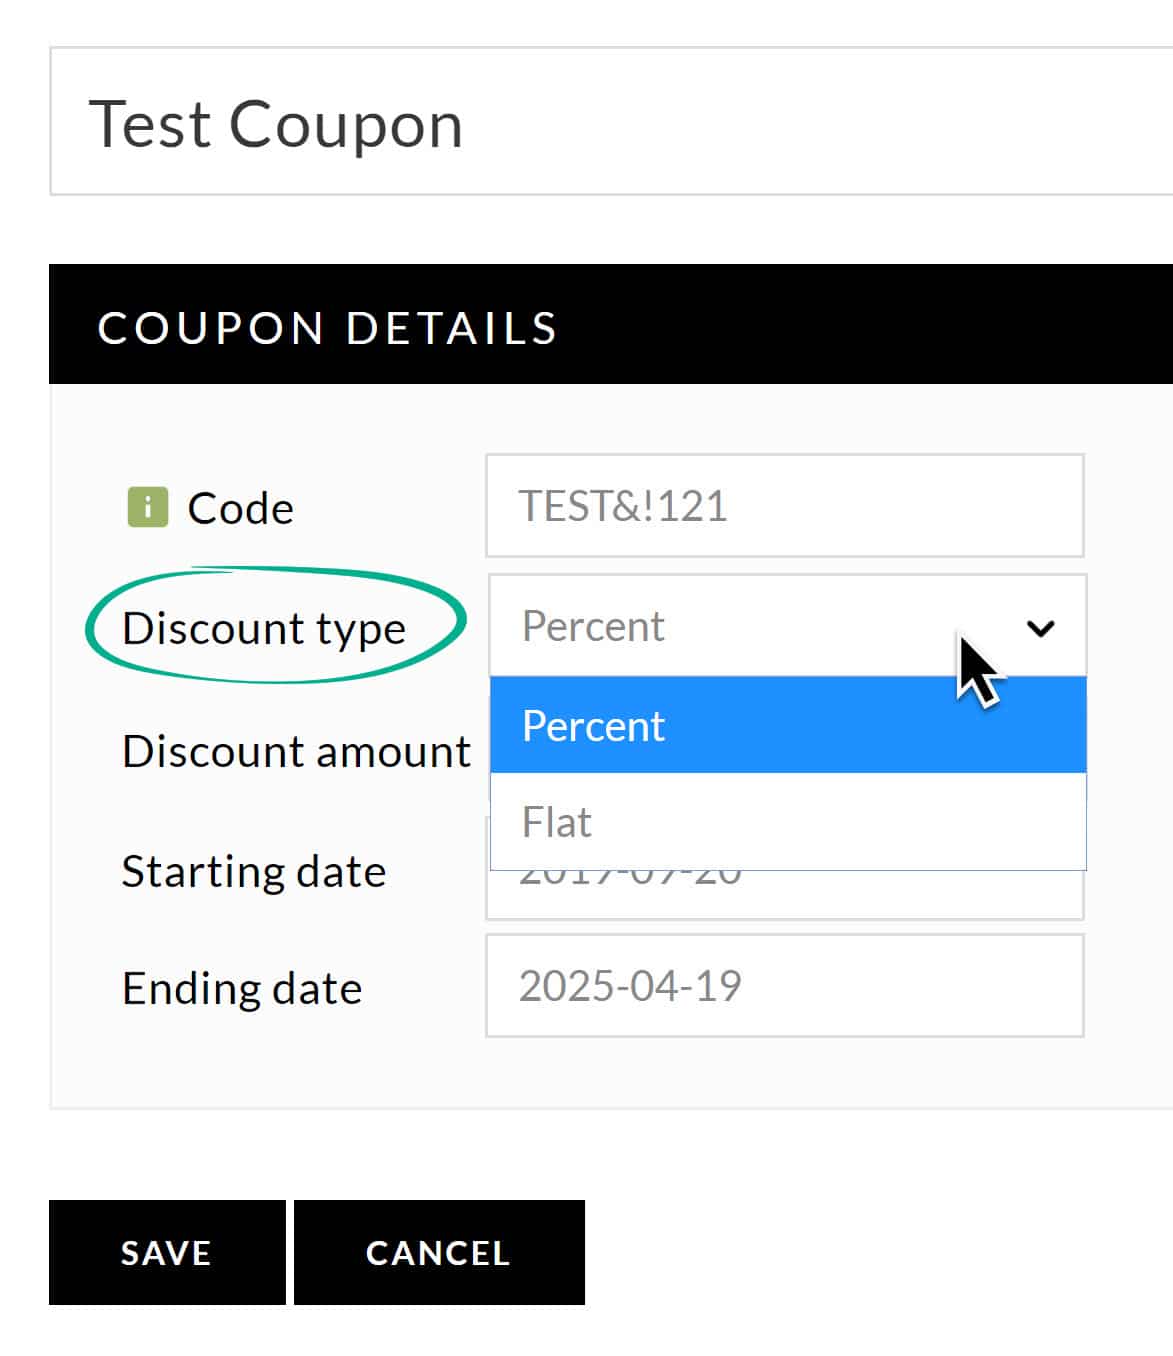Screen dimensions: 1173x1356
Task: Click the COUPON DETAILS black header bar
Action: pos(611,324)
